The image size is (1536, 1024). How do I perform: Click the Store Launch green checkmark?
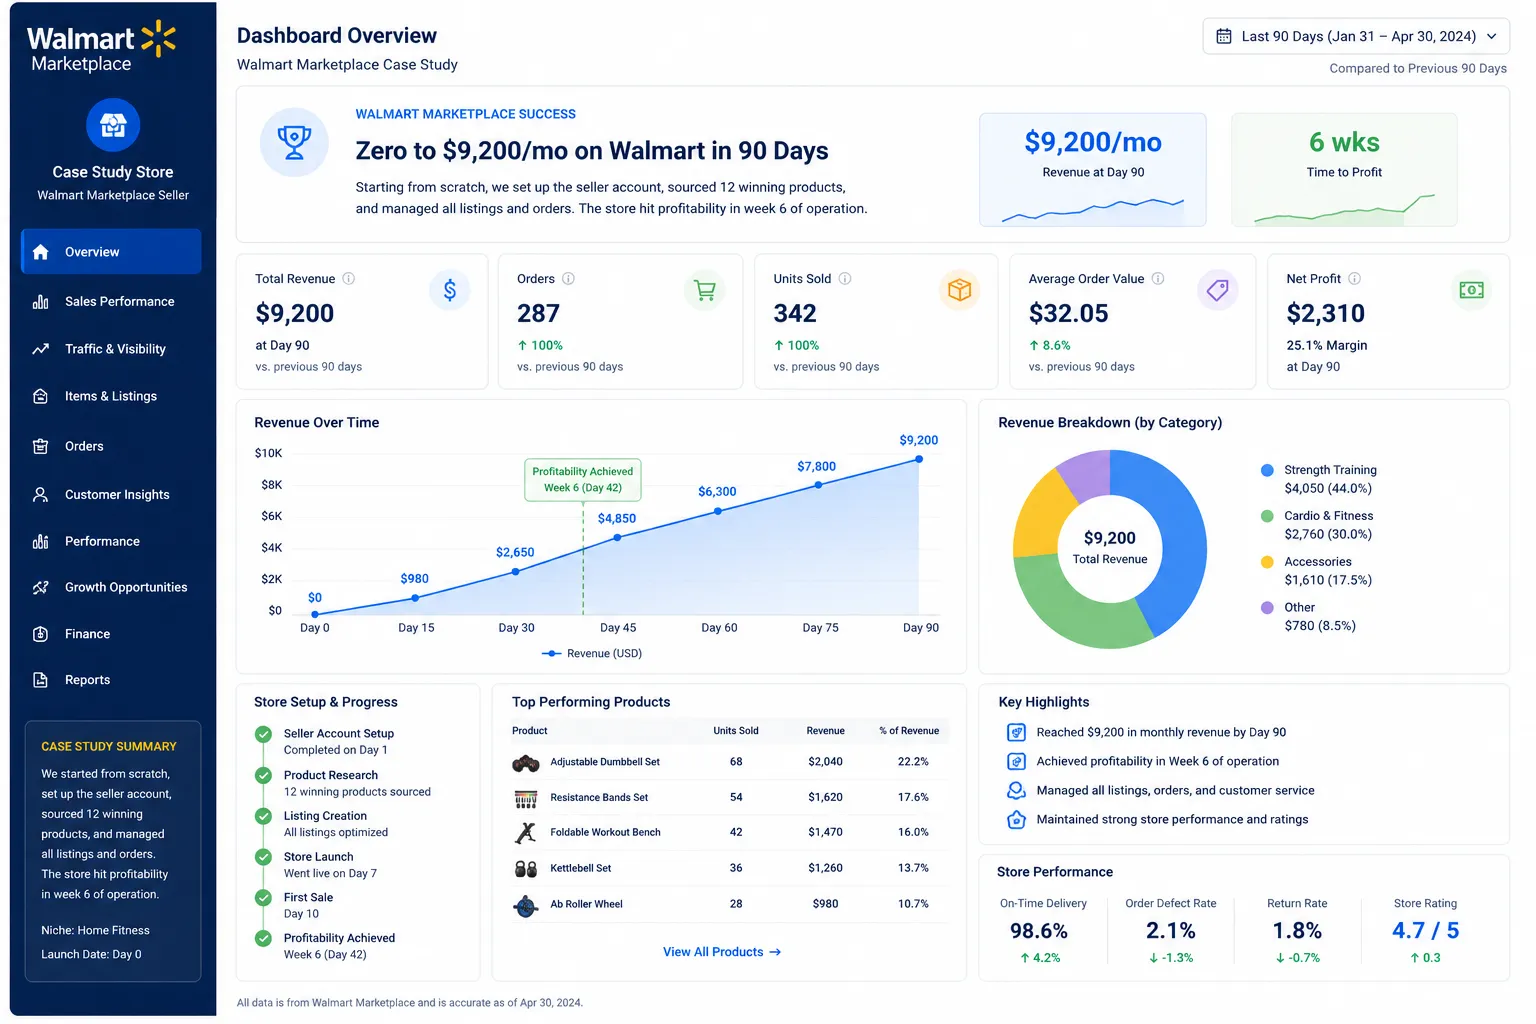(x=264, y=858)
